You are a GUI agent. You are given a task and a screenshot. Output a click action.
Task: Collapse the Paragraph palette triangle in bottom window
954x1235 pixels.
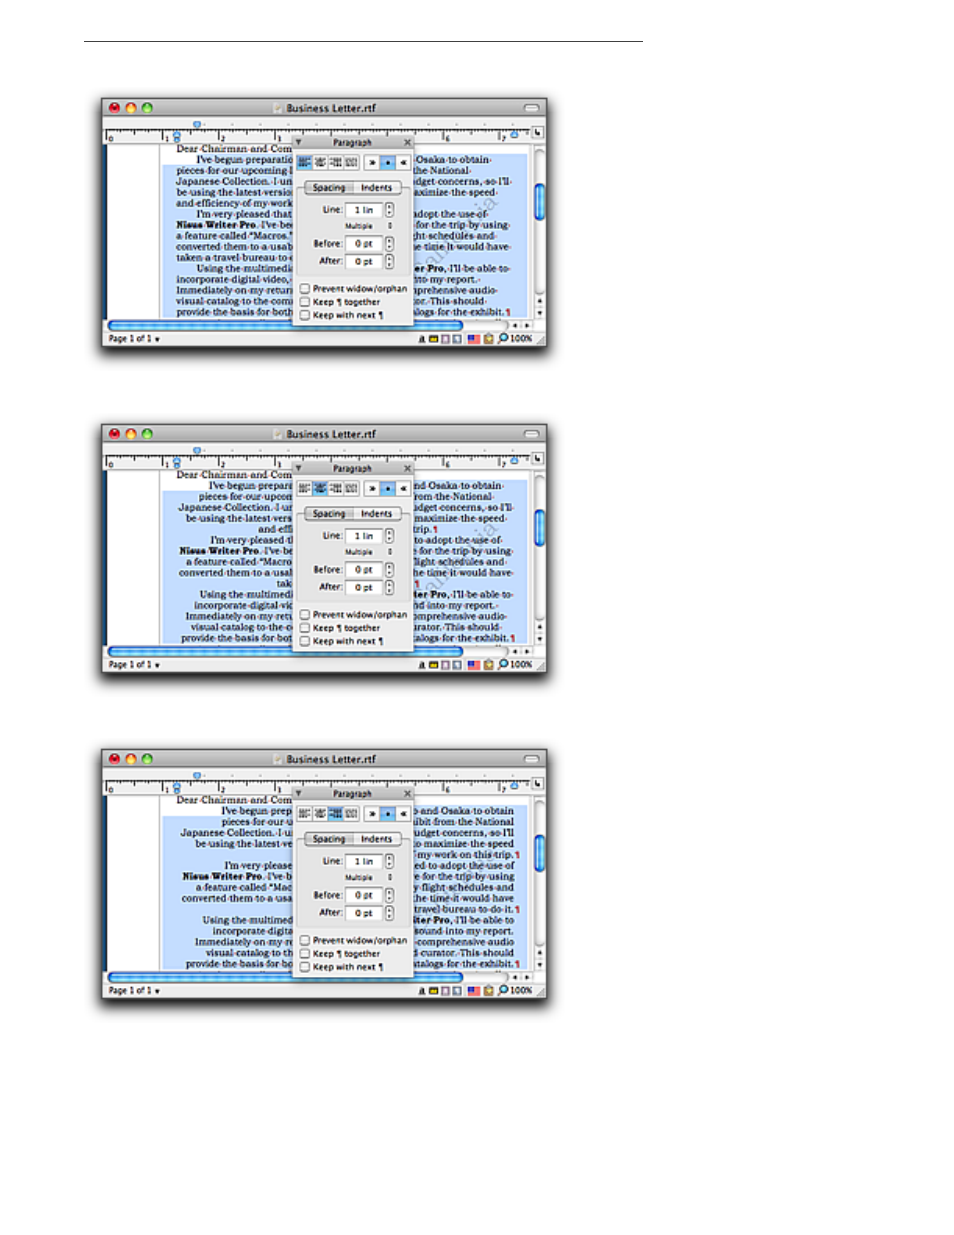click(298, 793)
